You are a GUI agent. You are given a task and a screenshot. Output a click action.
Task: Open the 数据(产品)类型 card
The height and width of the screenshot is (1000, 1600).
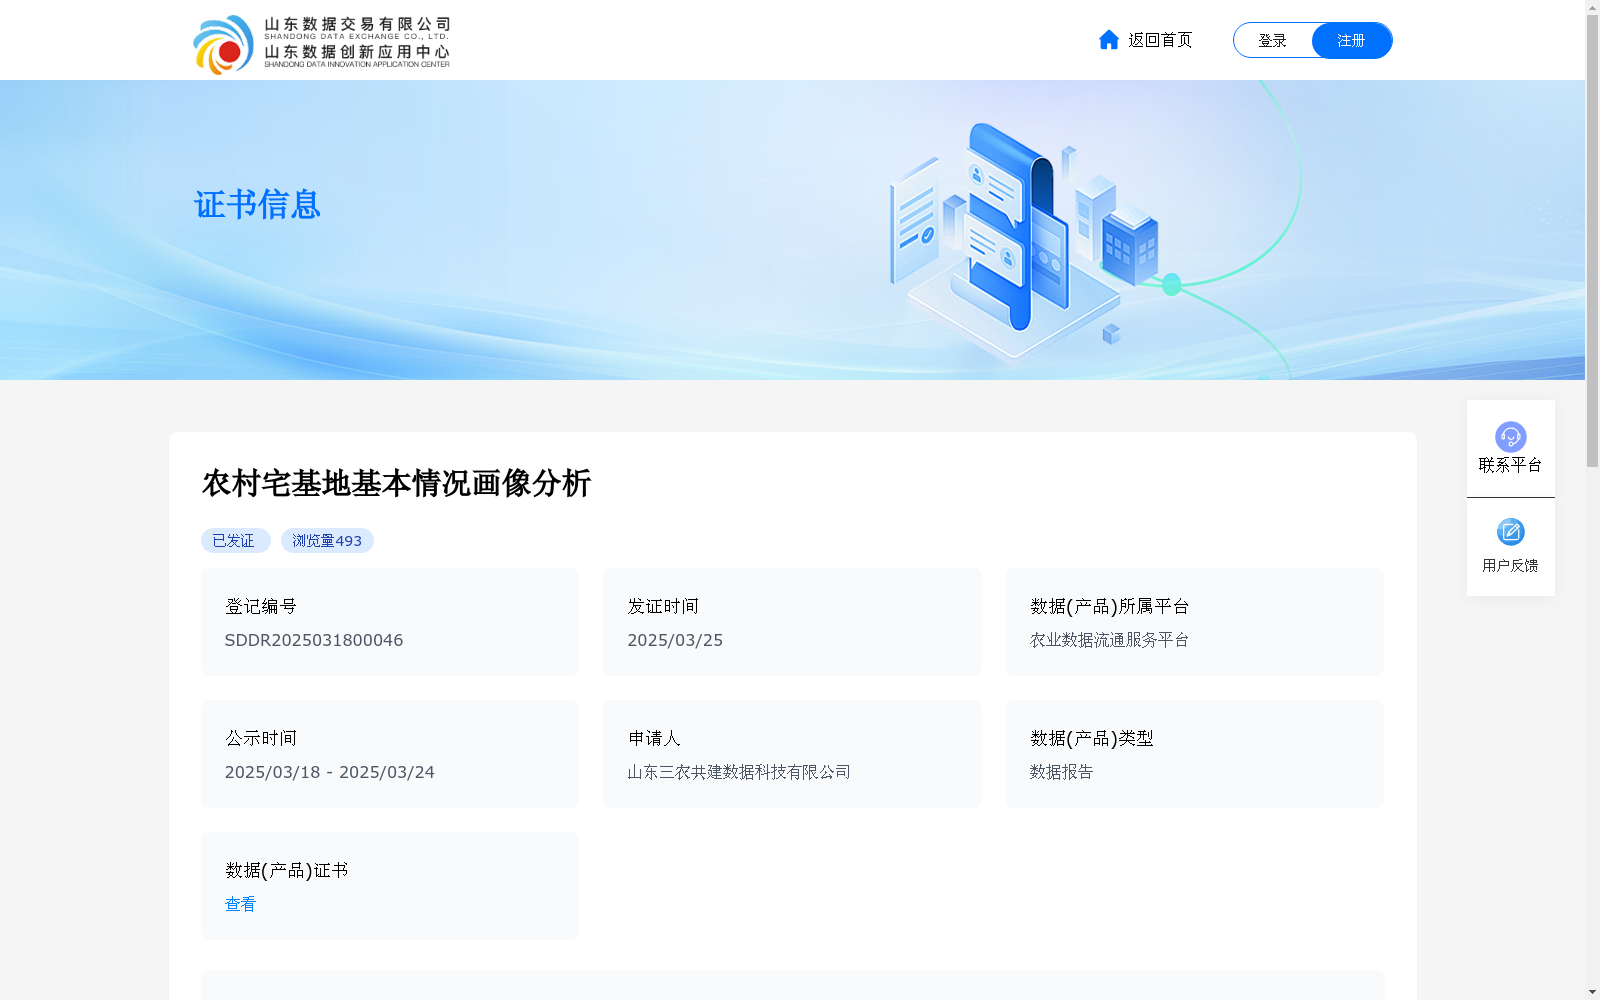1194,754
